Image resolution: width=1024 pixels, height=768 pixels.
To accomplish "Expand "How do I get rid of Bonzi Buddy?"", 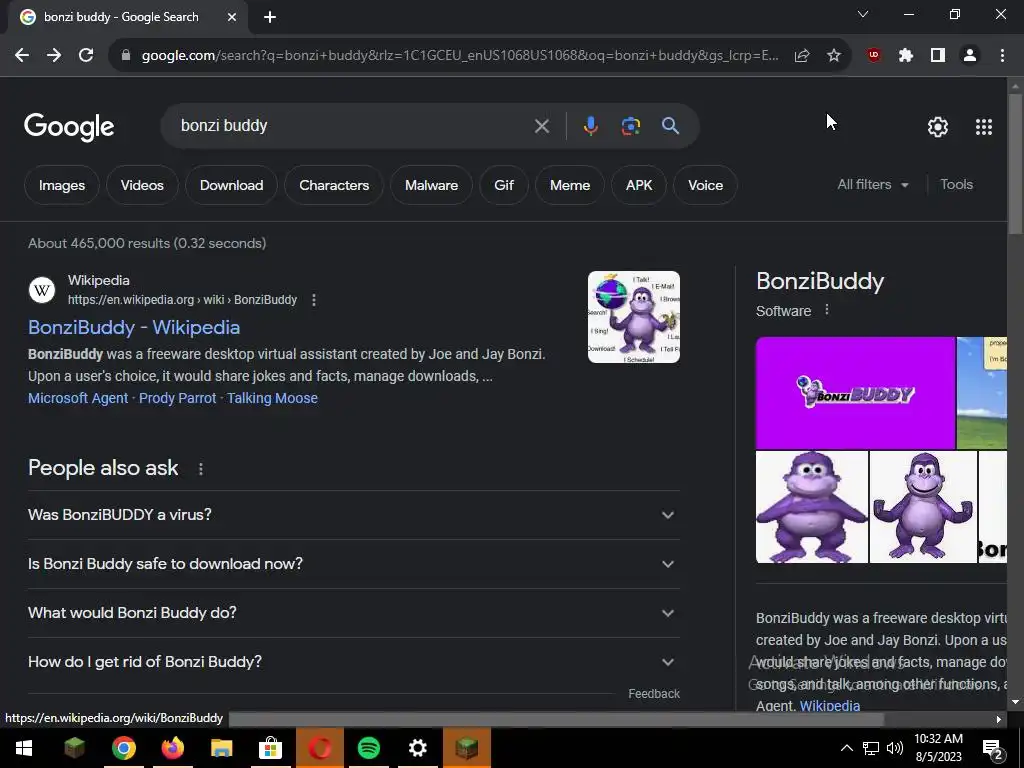I will pyautogui.click(x=354, y=662).
